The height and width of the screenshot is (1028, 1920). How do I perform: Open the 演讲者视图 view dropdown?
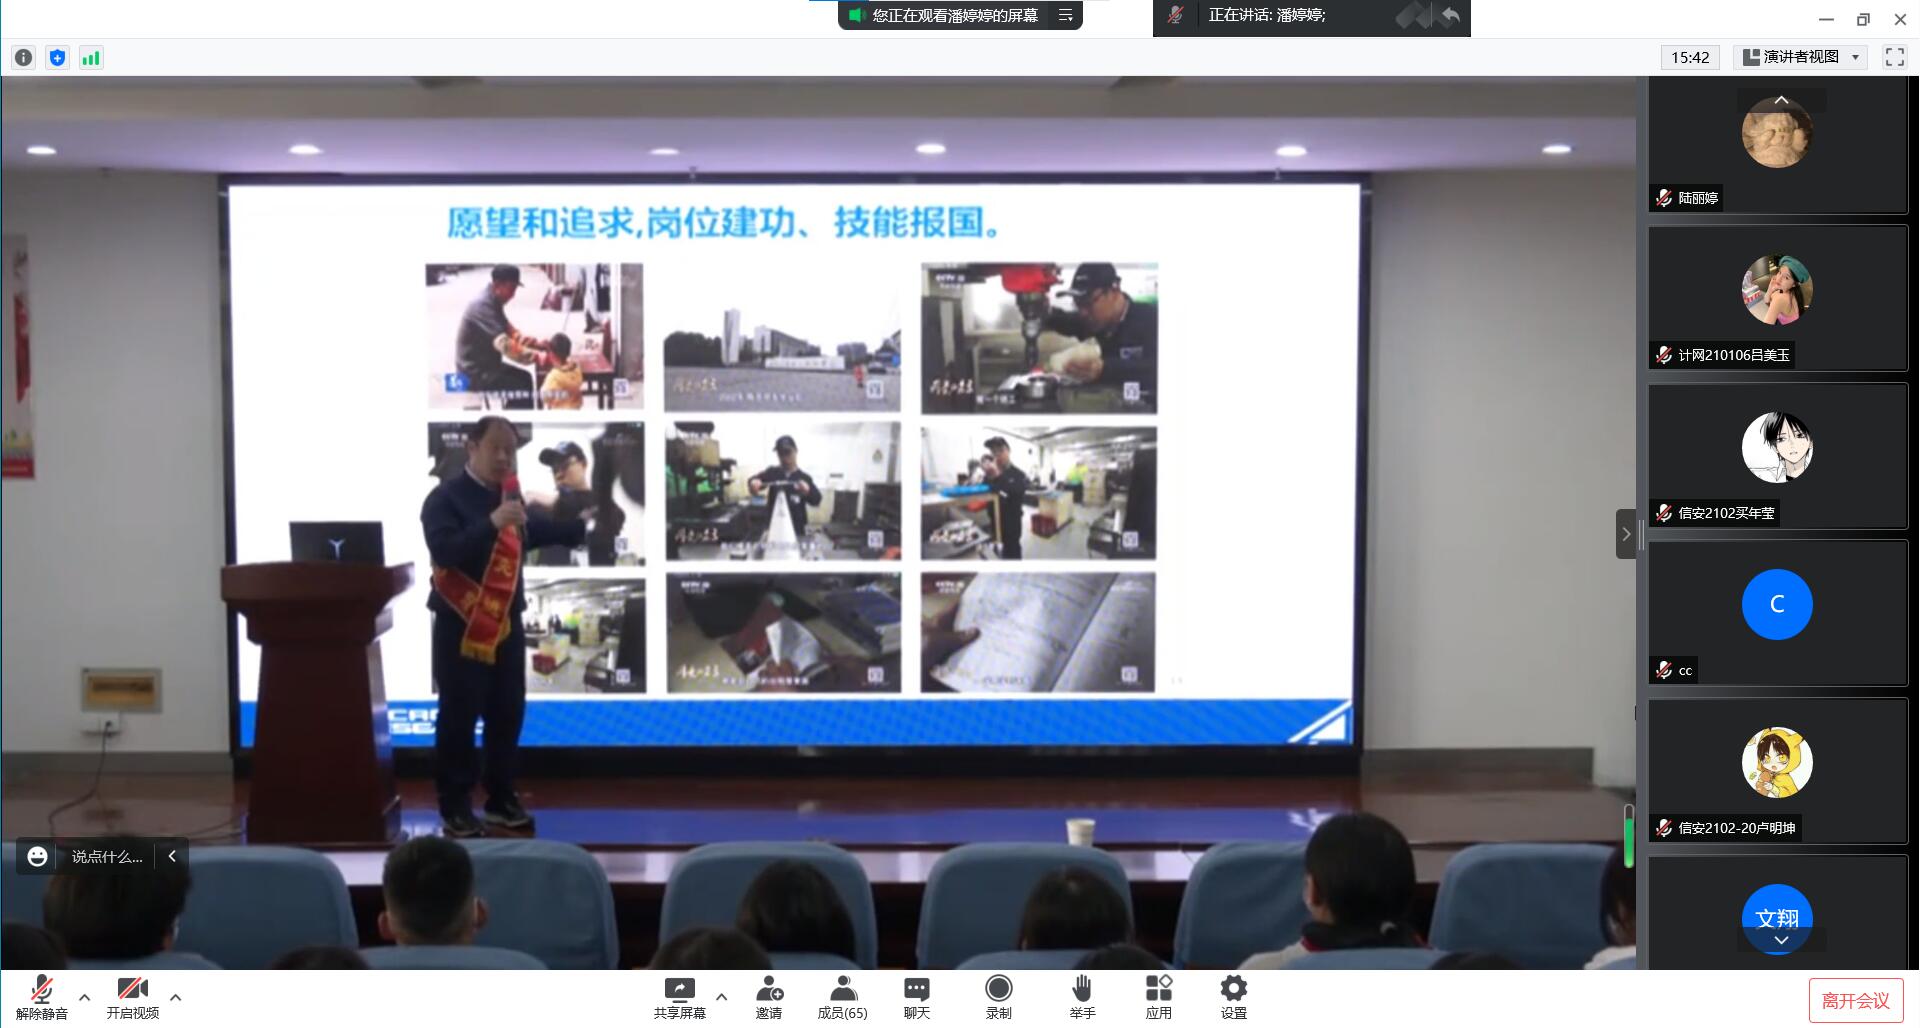(1801, 57)
